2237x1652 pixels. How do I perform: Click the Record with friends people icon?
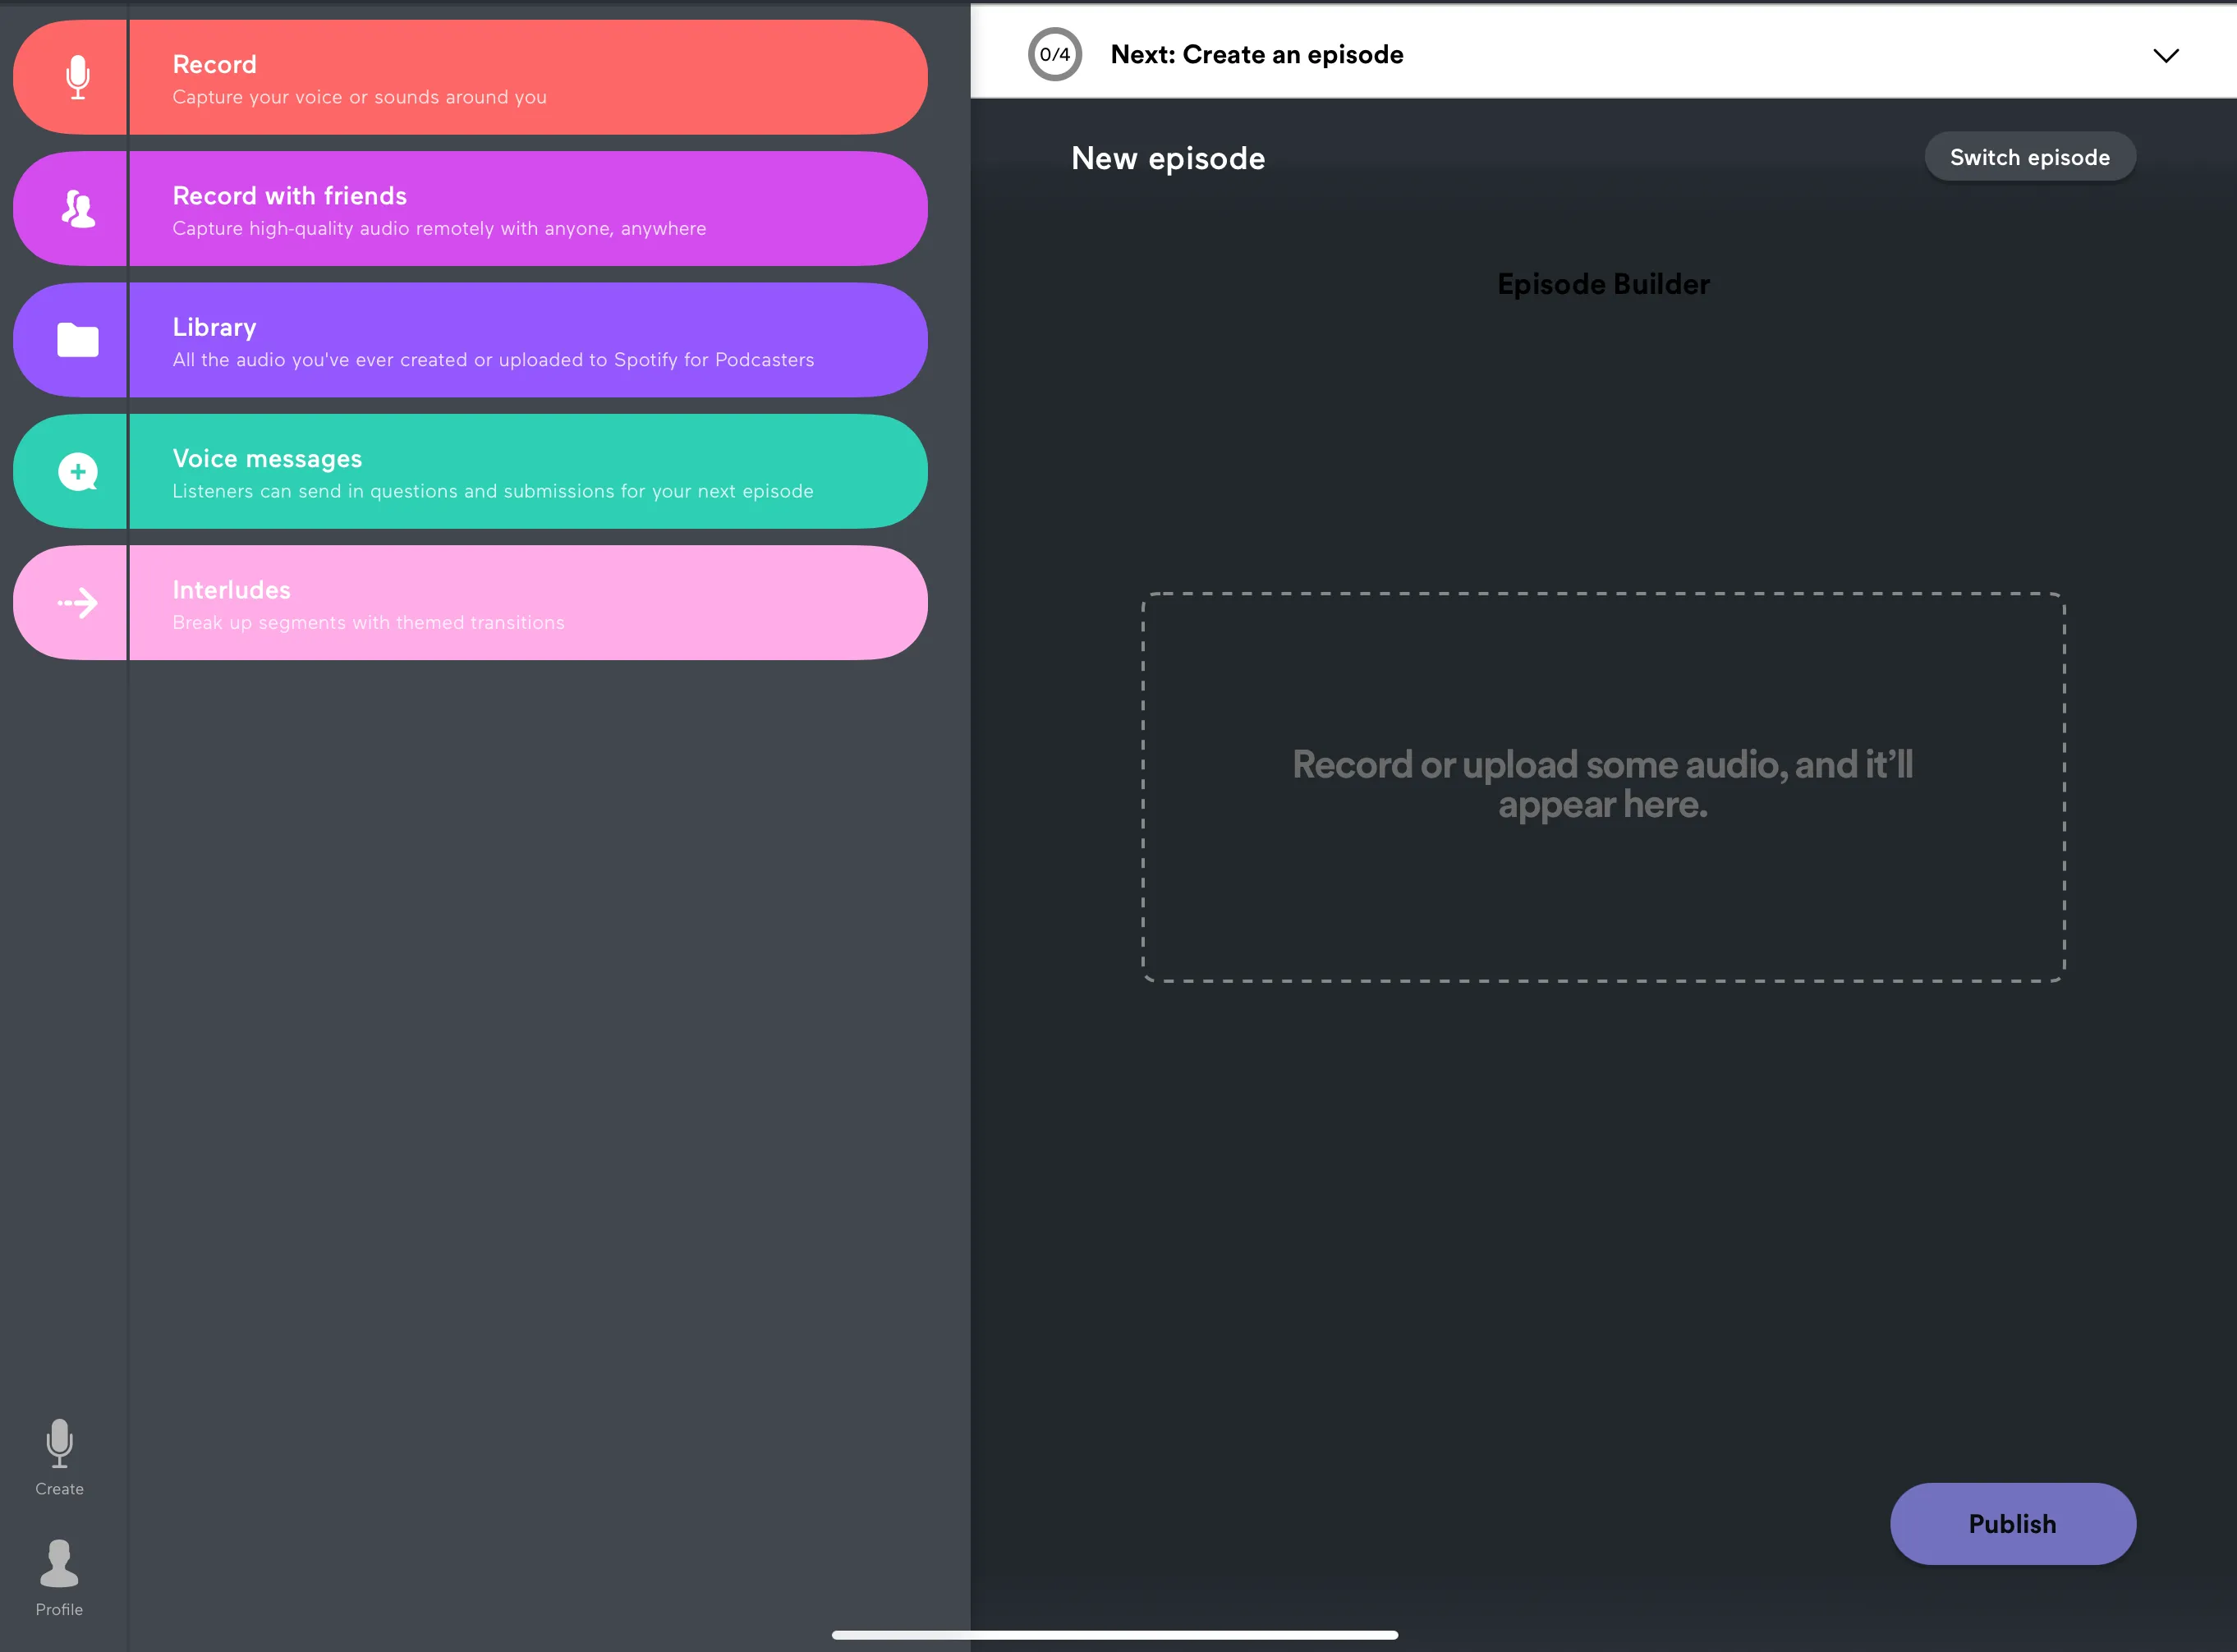click(77, 209)
